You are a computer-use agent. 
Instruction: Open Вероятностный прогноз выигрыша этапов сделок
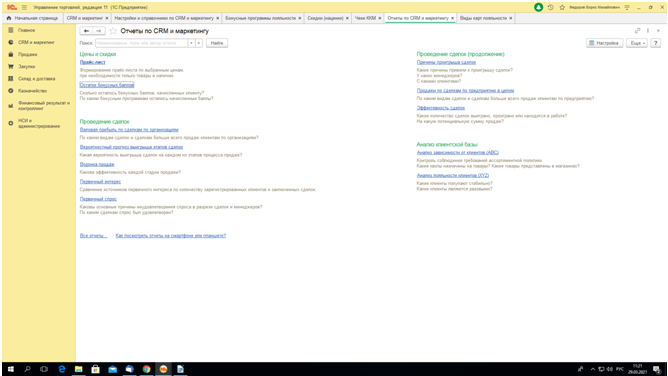131,147
